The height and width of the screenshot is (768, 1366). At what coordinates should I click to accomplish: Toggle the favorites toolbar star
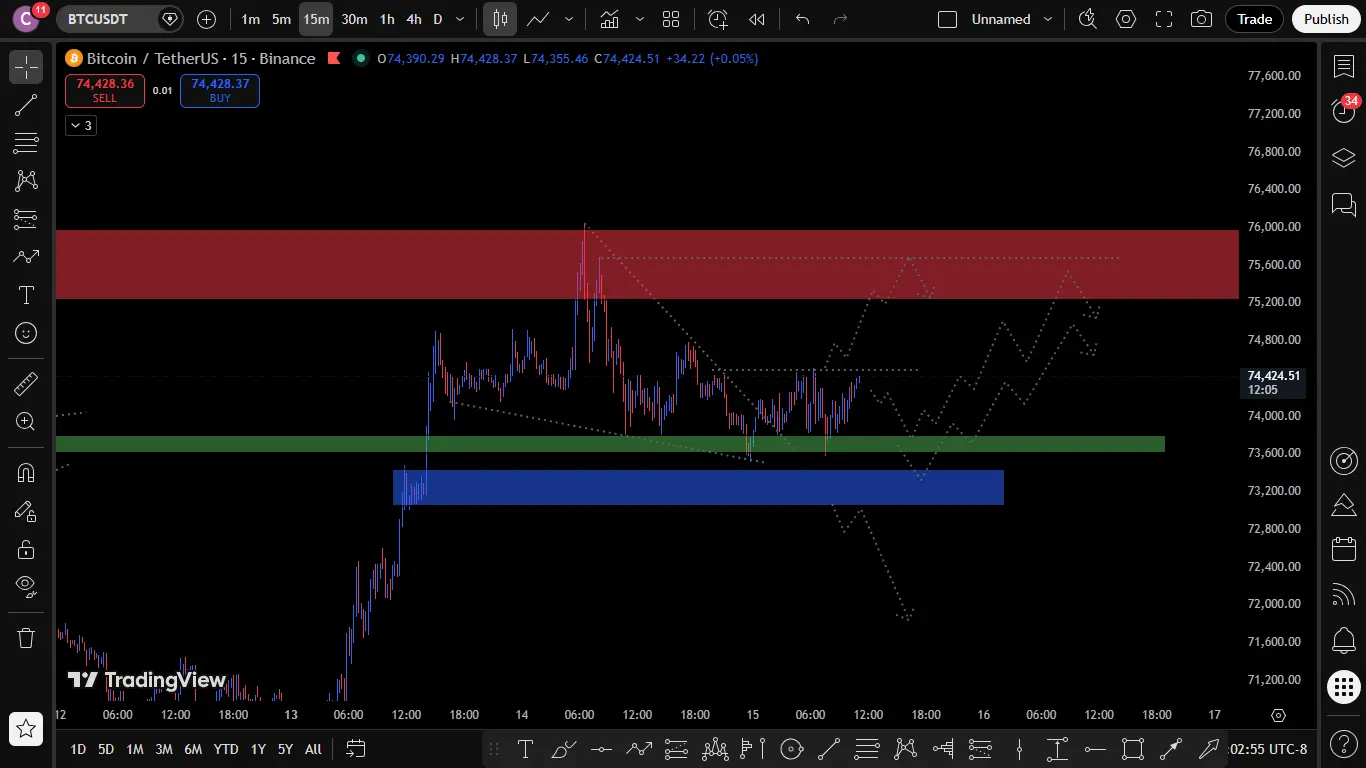[26, 729]
